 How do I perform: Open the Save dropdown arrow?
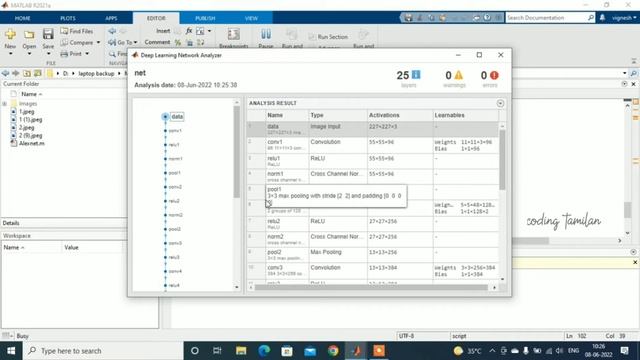[48, 53]
